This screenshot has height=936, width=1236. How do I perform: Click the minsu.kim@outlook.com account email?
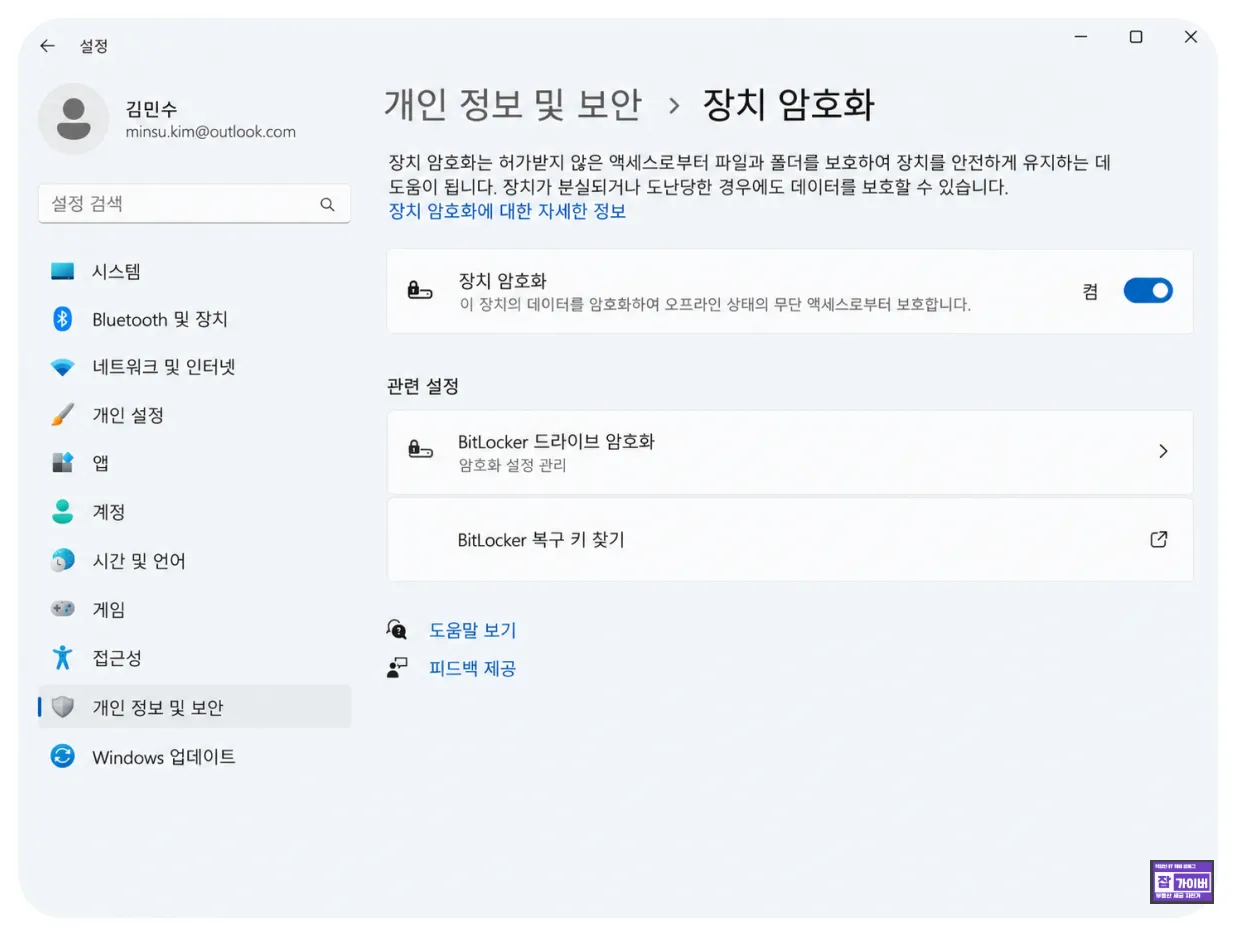point(210,132)
